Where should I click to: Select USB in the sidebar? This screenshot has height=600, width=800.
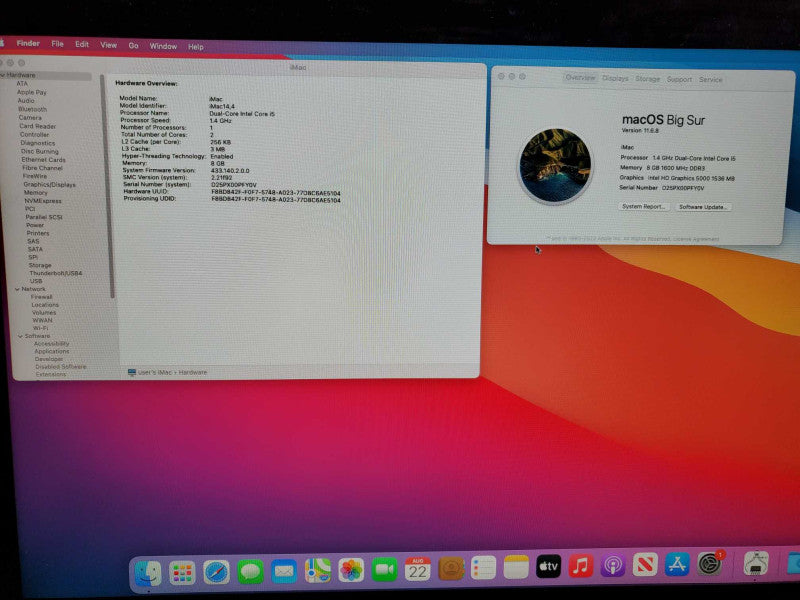click(36, 281)
